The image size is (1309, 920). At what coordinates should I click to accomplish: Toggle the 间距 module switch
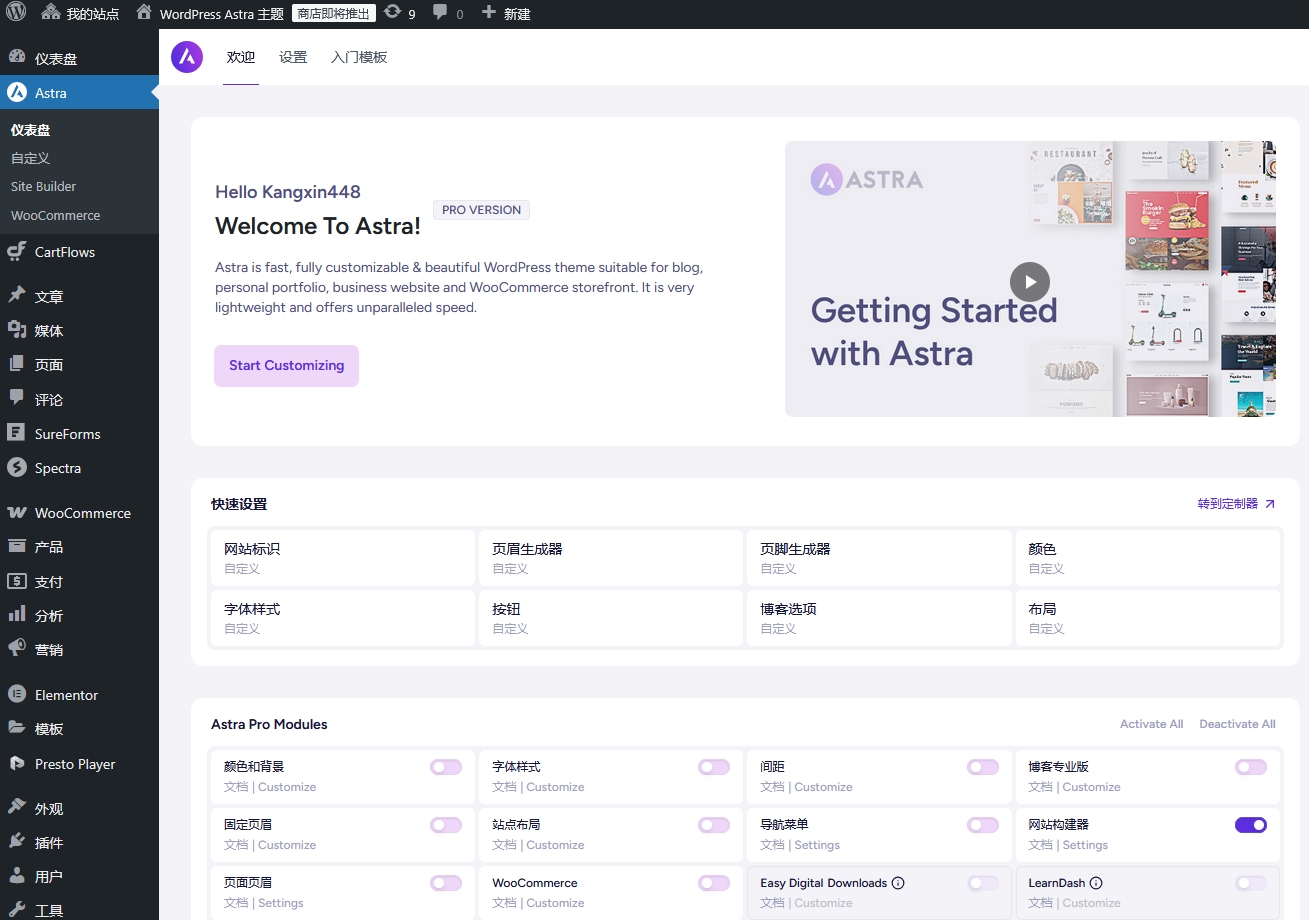pyautogui.click(x=983, y=767)
